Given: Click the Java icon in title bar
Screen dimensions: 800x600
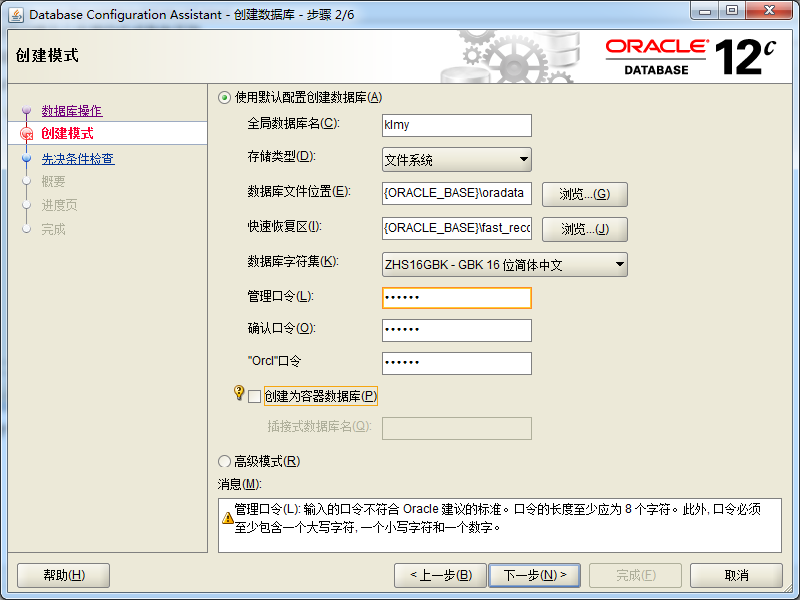Looking at the screenshot, I should (15, 15).
